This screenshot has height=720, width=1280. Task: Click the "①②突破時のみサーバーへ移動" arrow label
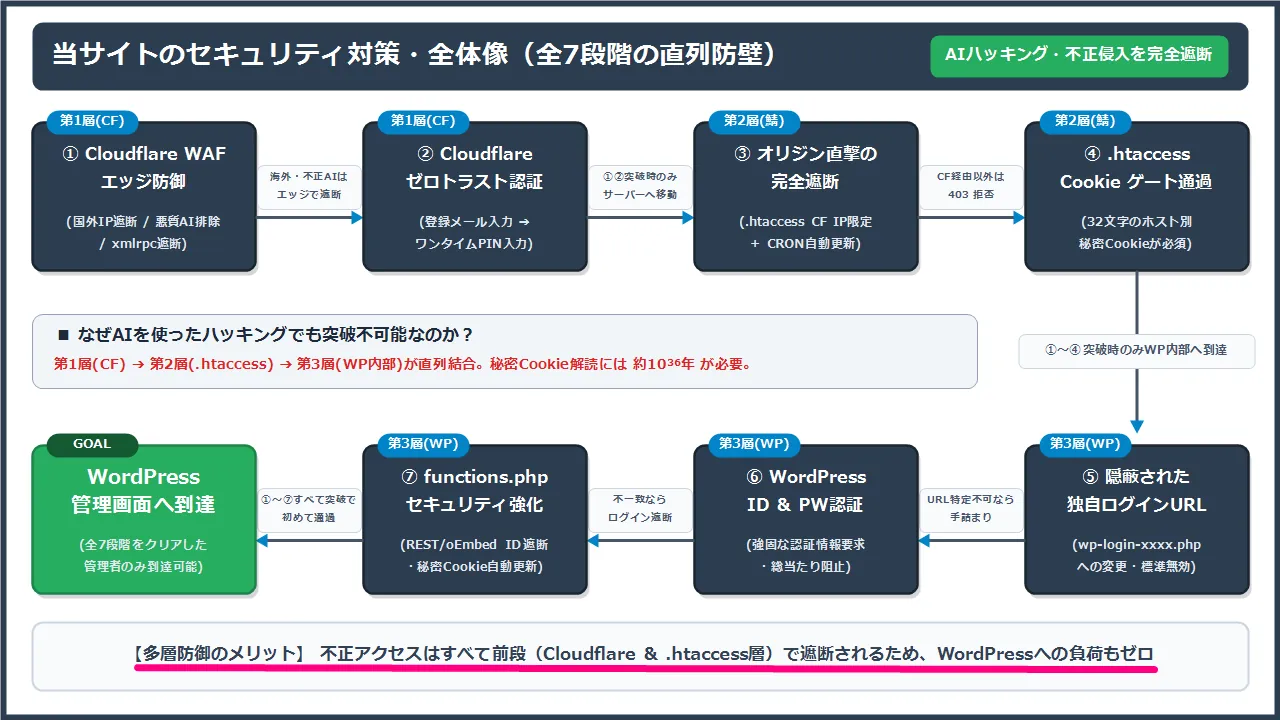pos(640,186)
